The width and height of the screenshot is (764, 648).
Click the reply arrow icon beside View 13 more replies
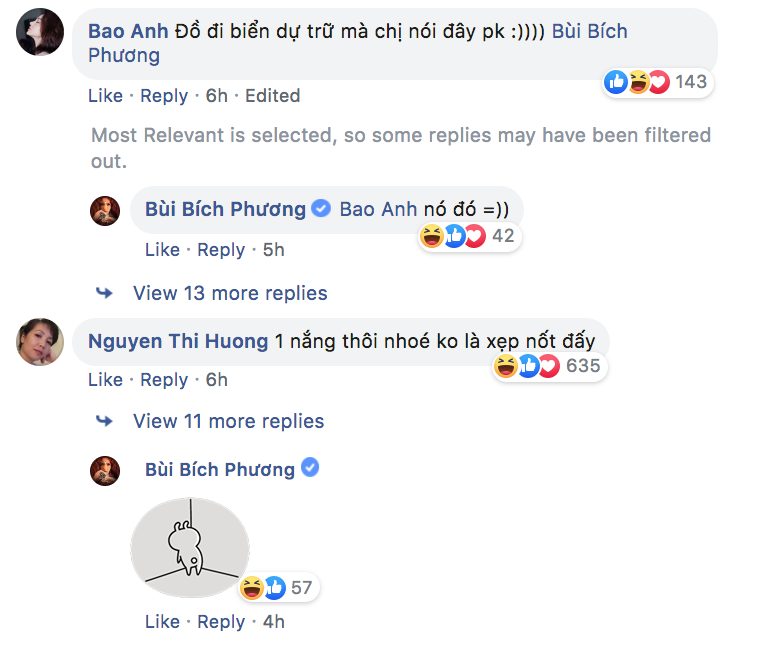click(104, 293)
